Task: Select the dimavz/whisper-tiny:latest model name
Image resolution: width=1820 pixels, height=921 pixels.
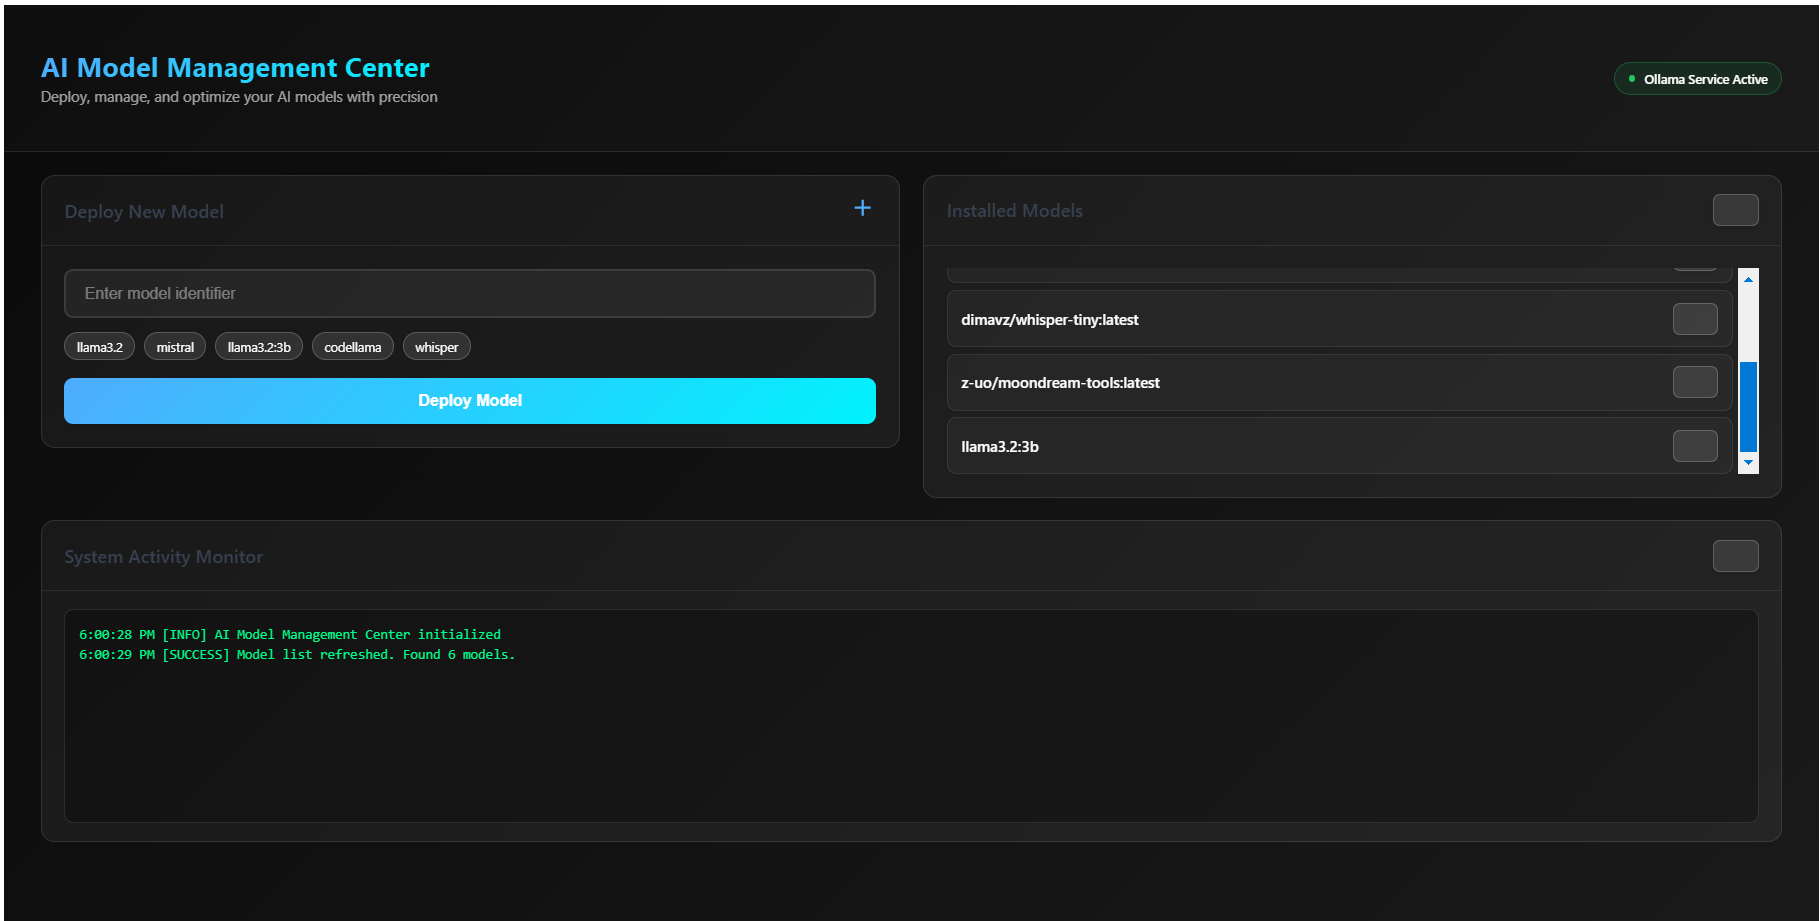Action: click(1050, 320)
